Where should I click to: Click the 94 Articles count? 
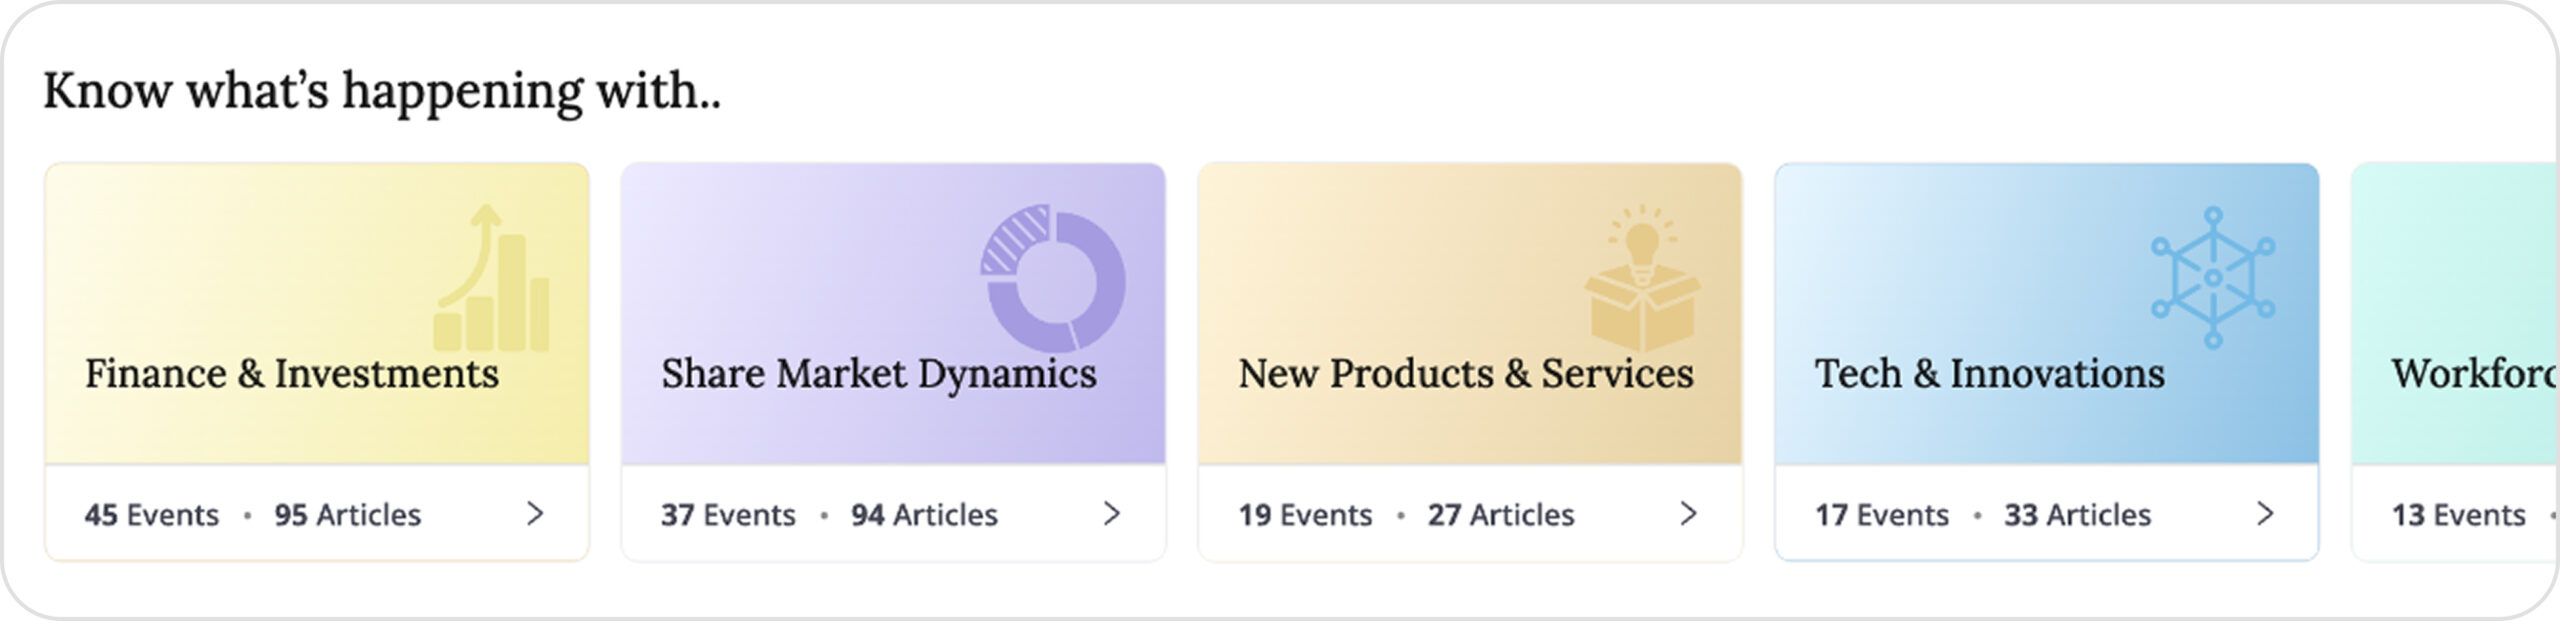click(x=924, y=515)
